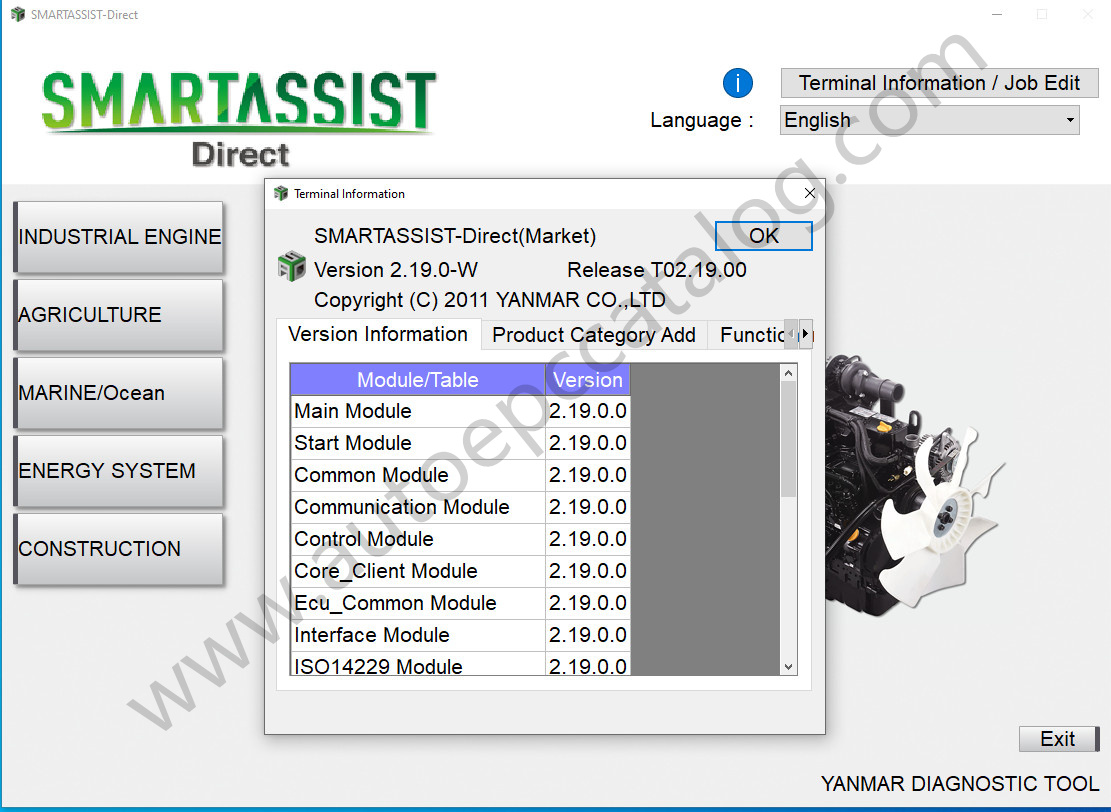Select the Control Module row

460,539
